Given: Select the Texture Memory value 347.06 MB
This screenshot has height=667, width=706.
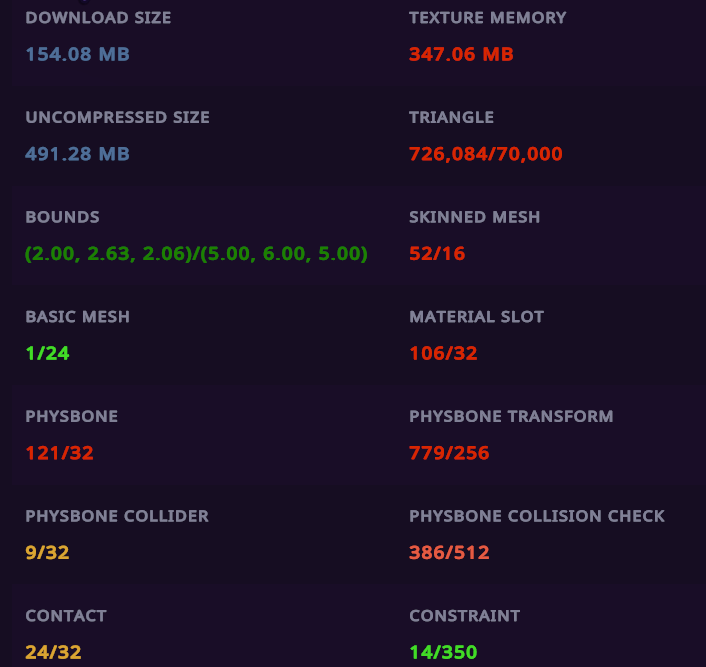Looking at the screenshot, I should [x=461, y=54].
